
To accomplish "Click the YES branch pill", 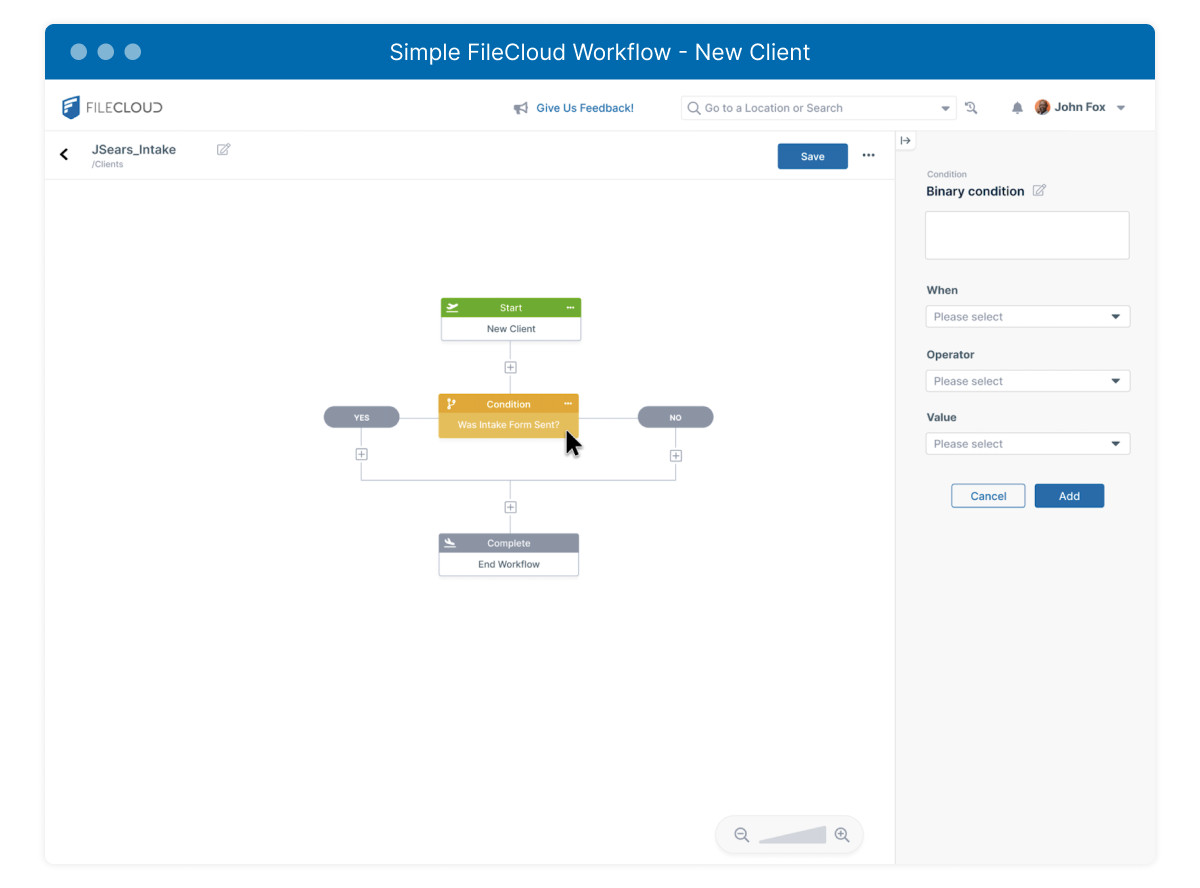I will click(361, 417).
